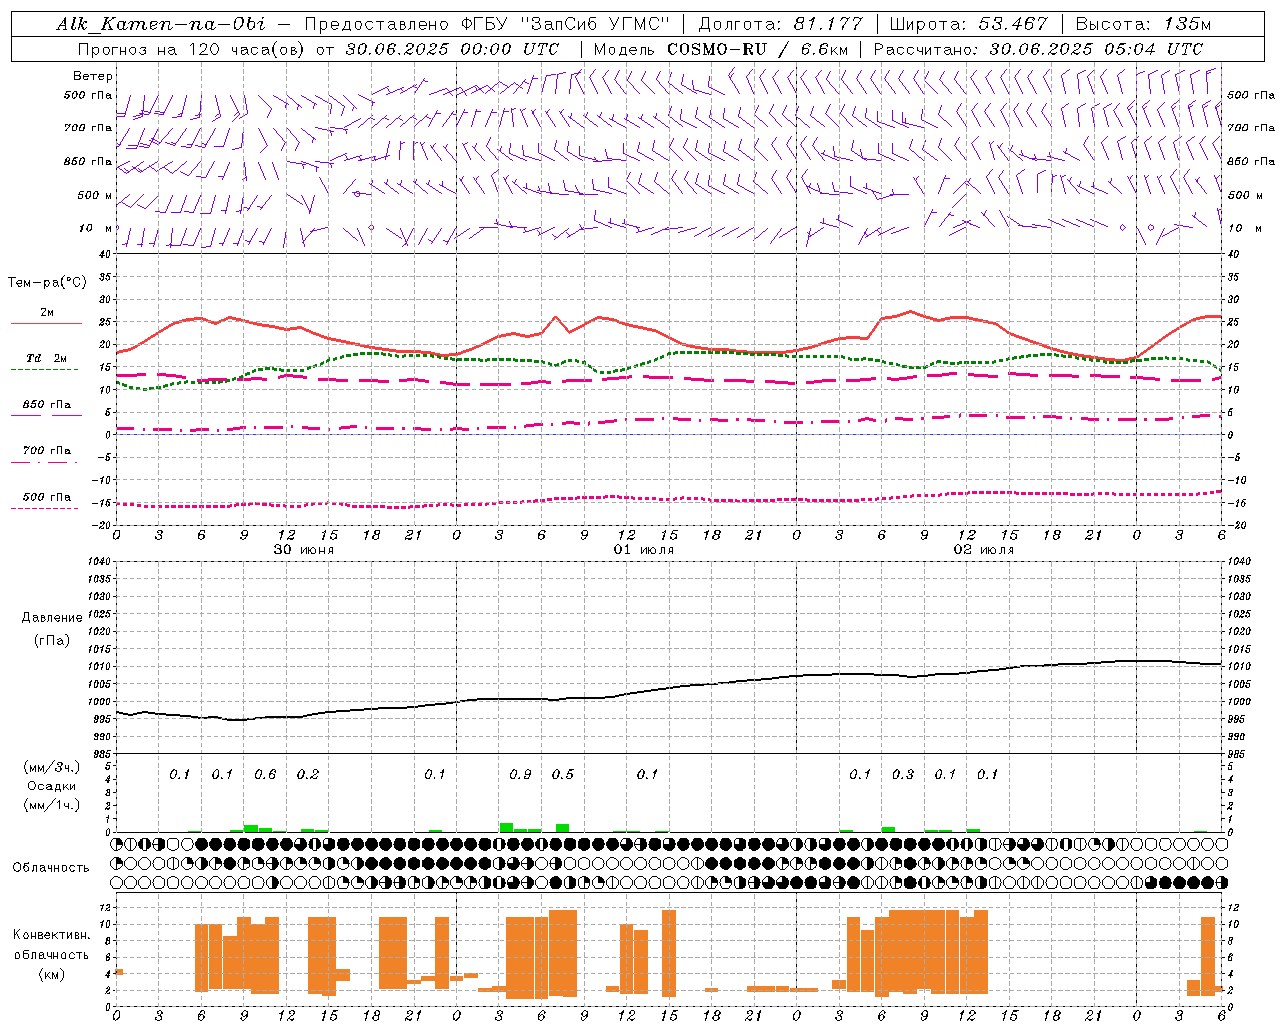The image size is (1280, 1024).
Task: Click the 0.5 precipitation value
Action: click(563, 775)
